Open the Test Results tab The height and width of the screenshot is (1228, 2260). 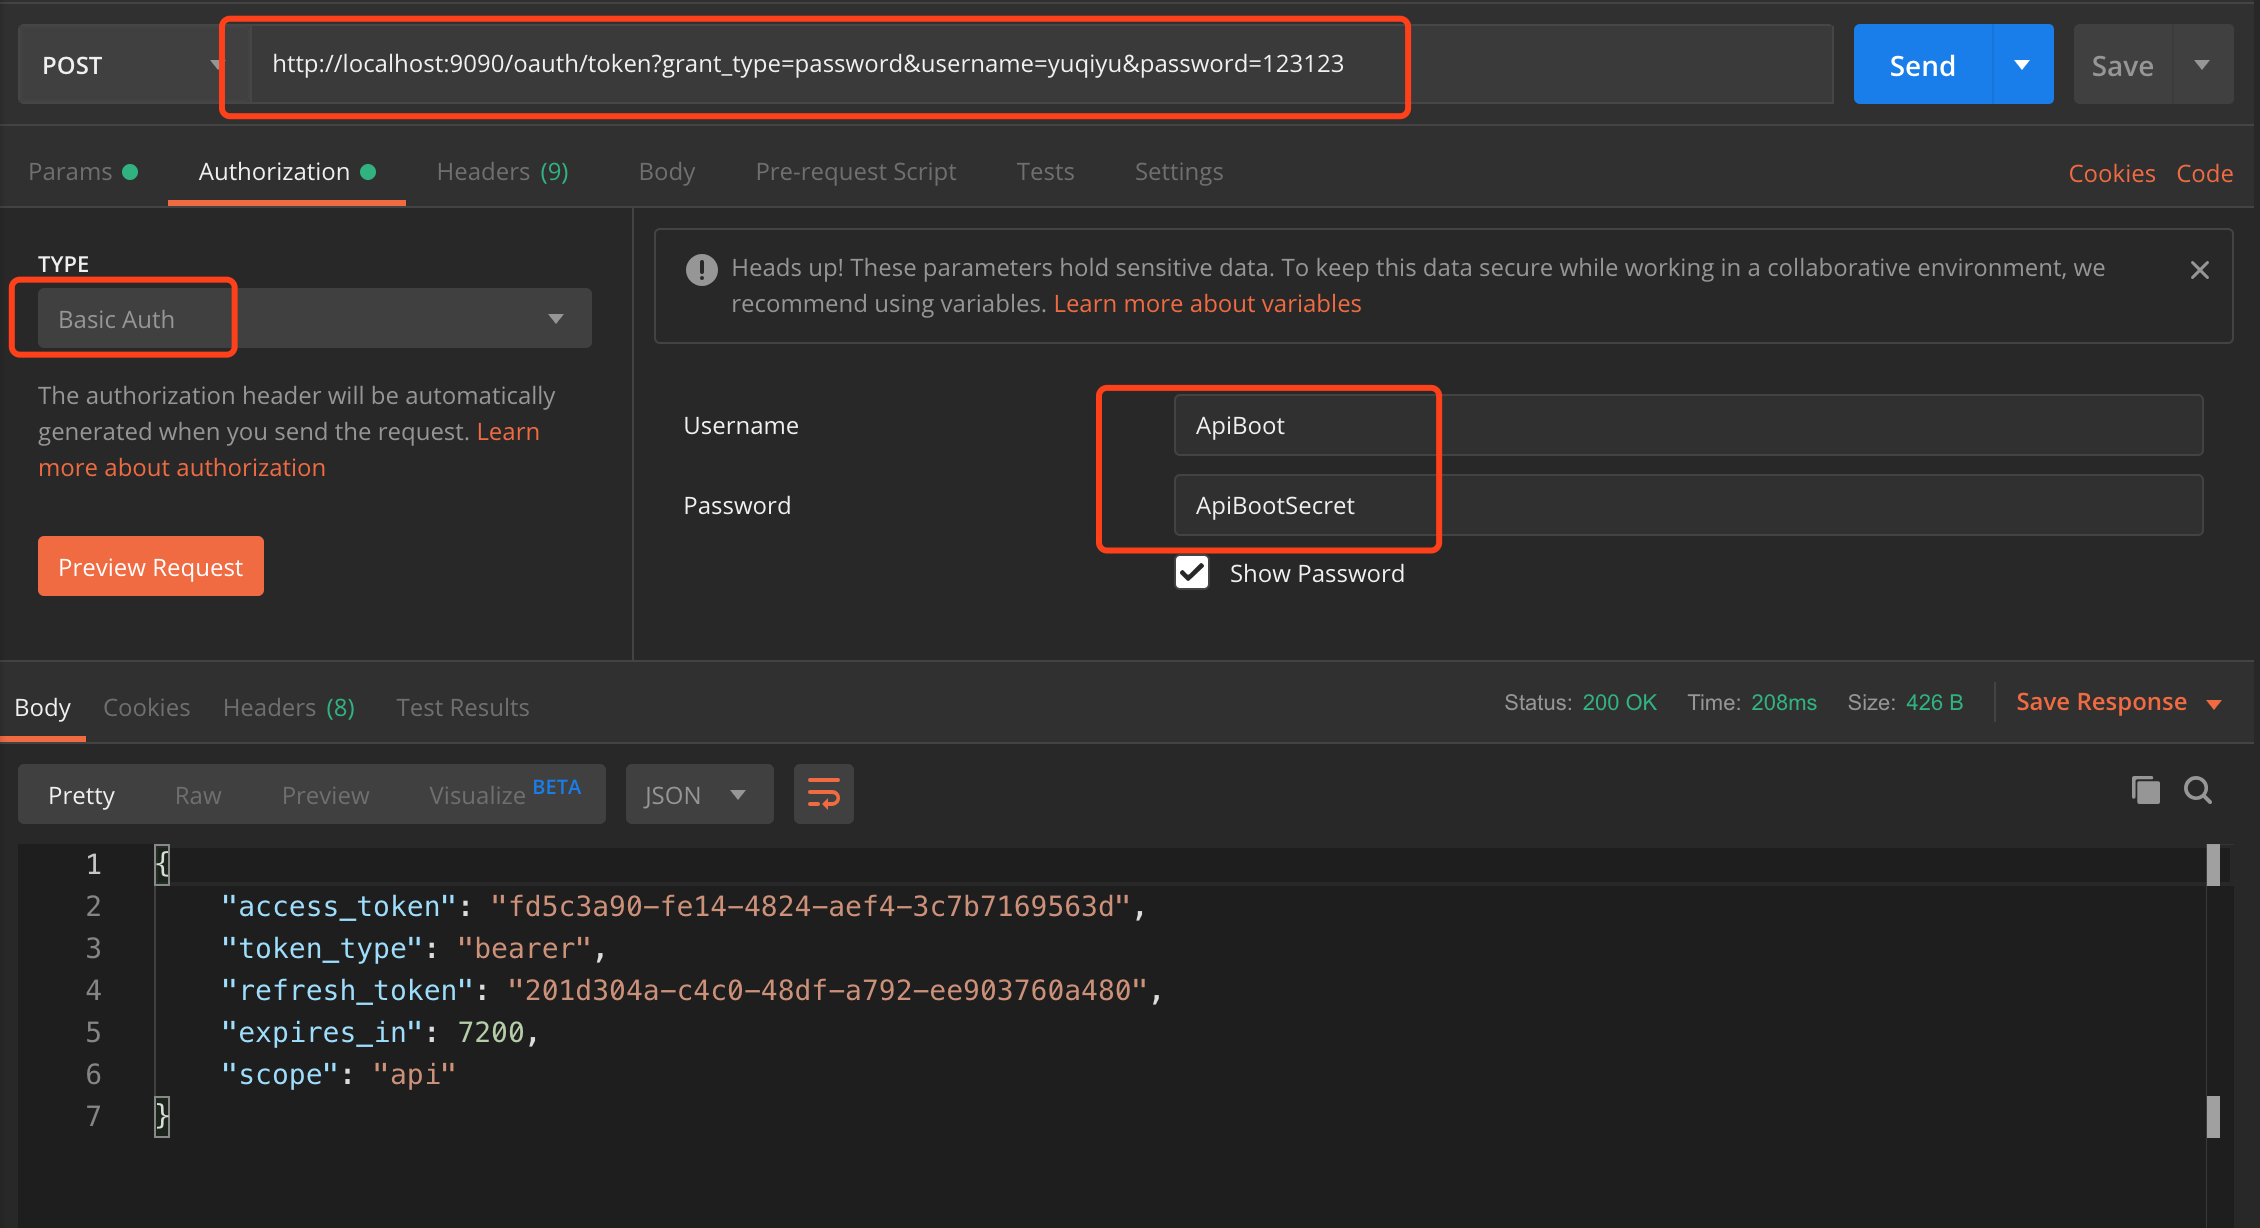coord(463,708)
